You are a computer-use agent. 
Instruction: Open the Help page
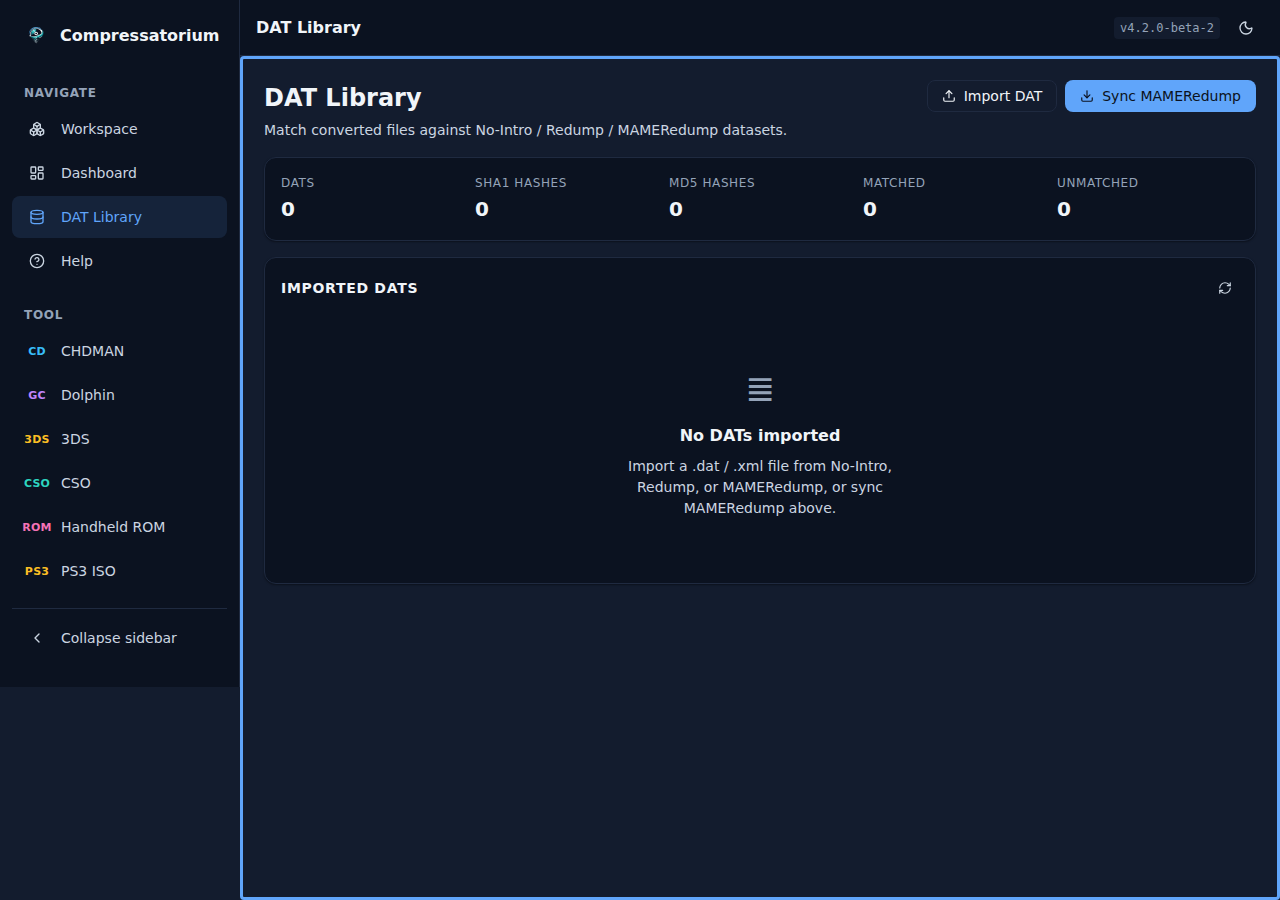pyautogui.click(x=119, y=261)
